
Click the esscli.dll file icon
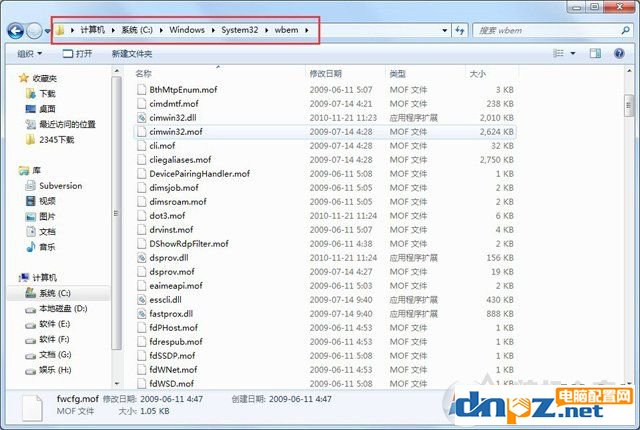[141, 300]
